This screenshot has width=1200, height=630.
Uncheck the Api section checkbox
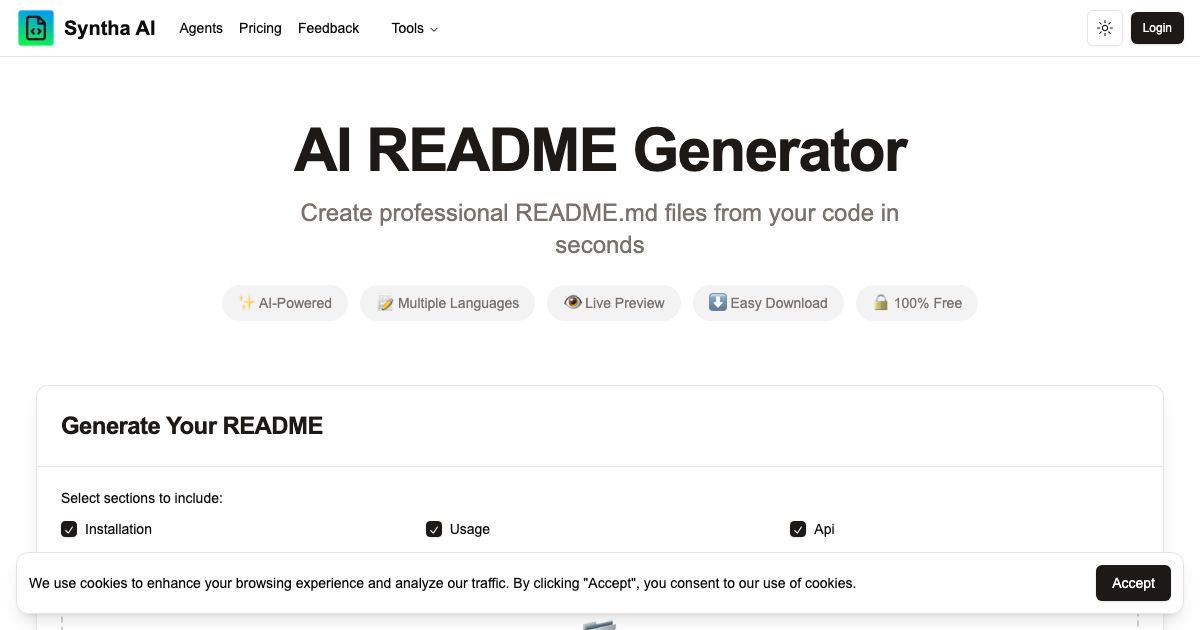pyautogui.click(x=799, y=529)
